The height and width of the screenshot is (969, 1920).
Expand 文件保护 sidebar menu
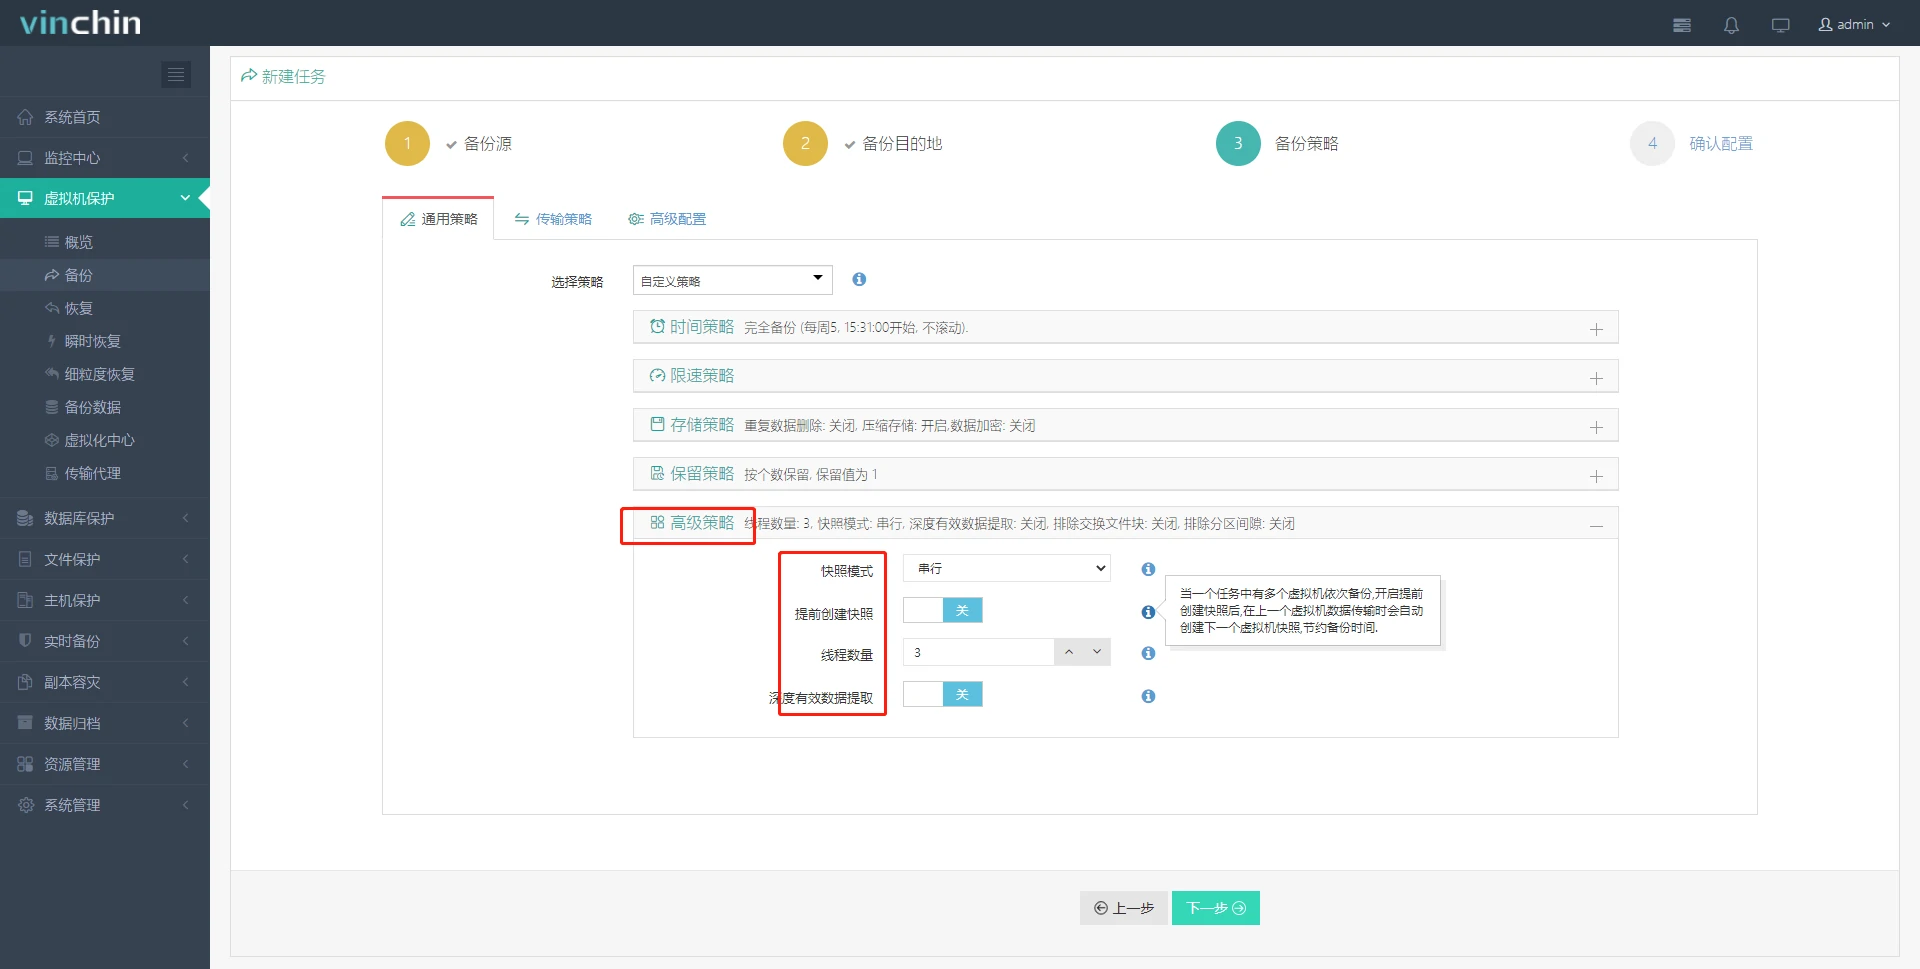pos(105,559)
